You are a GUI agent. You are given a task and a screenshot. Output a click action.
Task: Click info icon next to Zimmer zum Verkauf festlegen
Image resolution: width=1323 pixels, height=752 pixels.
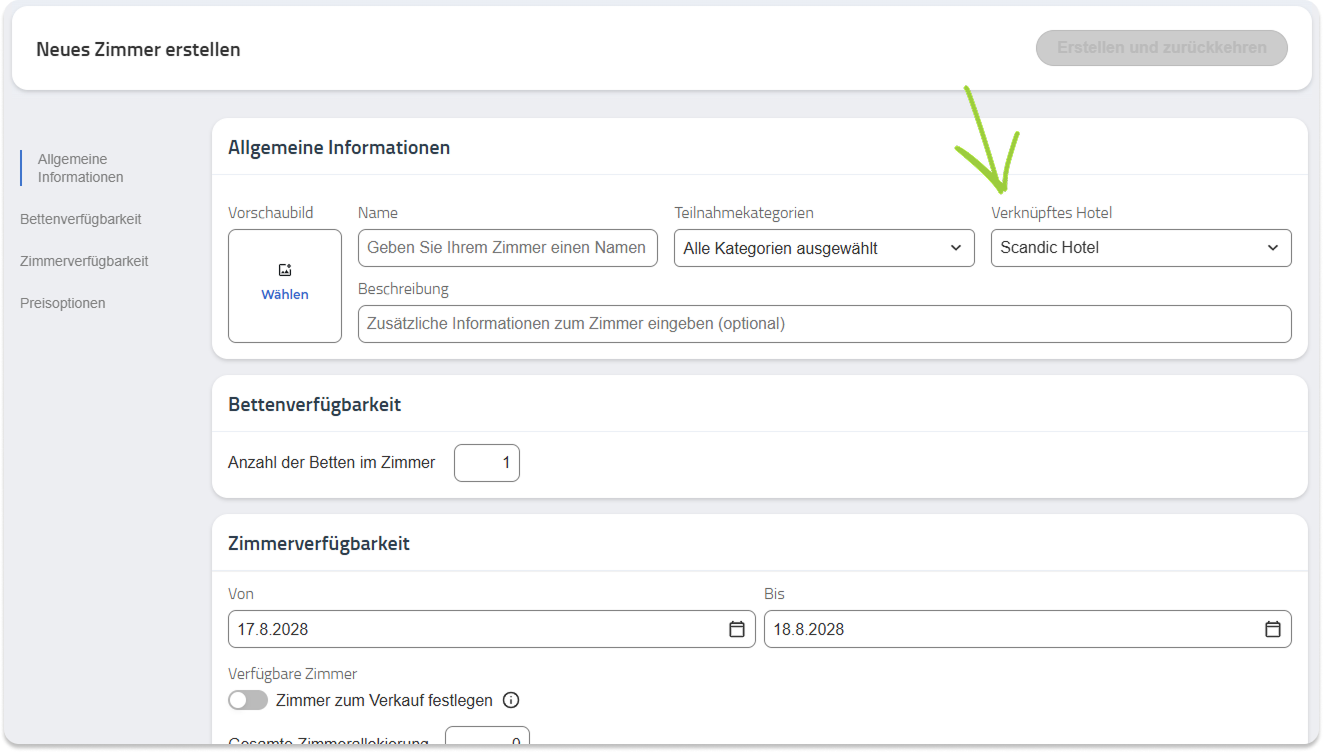coord(511,700)
